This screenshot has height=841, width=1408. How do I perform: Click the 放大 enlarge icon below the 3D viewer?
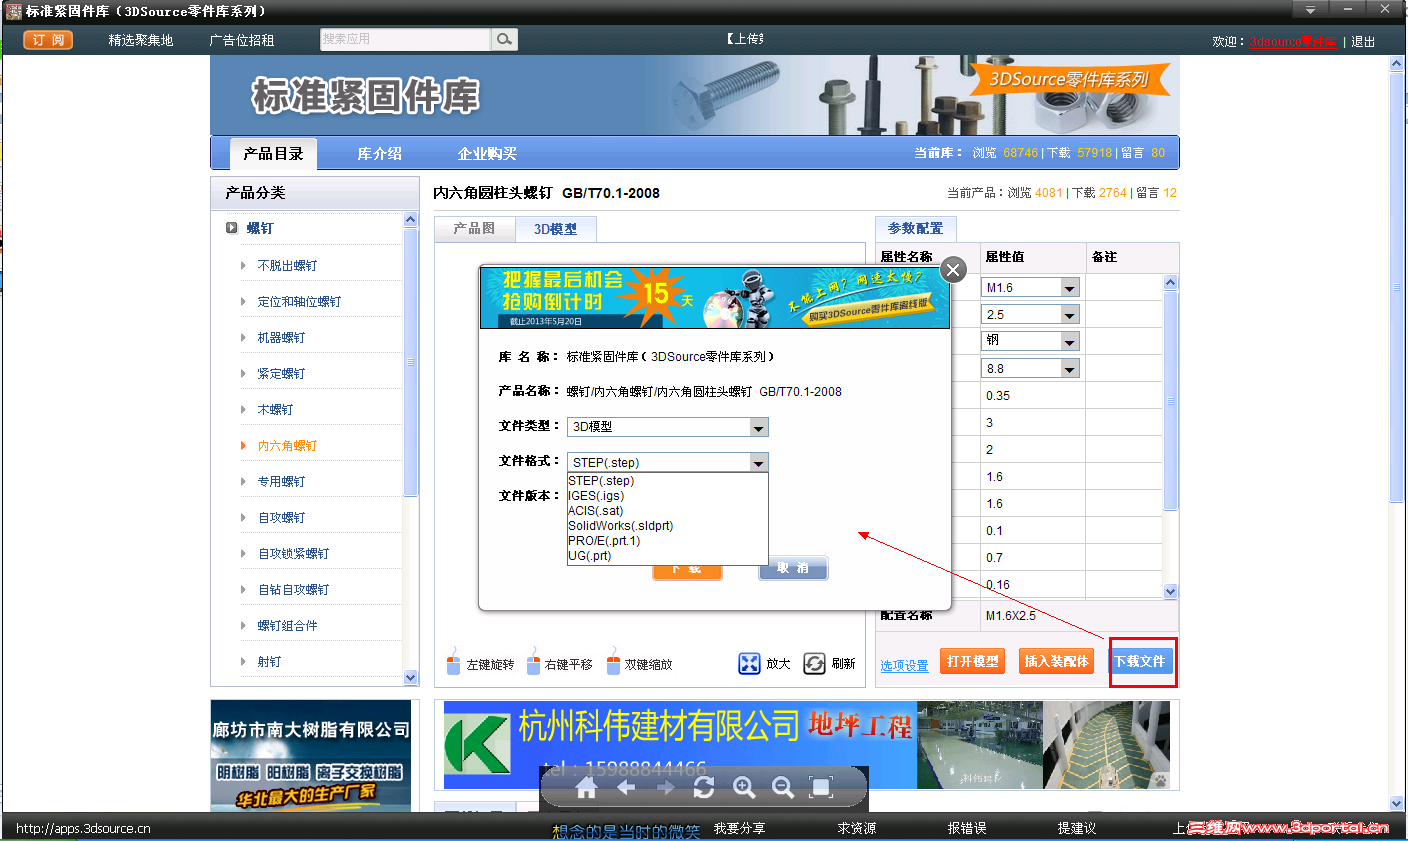749,663
